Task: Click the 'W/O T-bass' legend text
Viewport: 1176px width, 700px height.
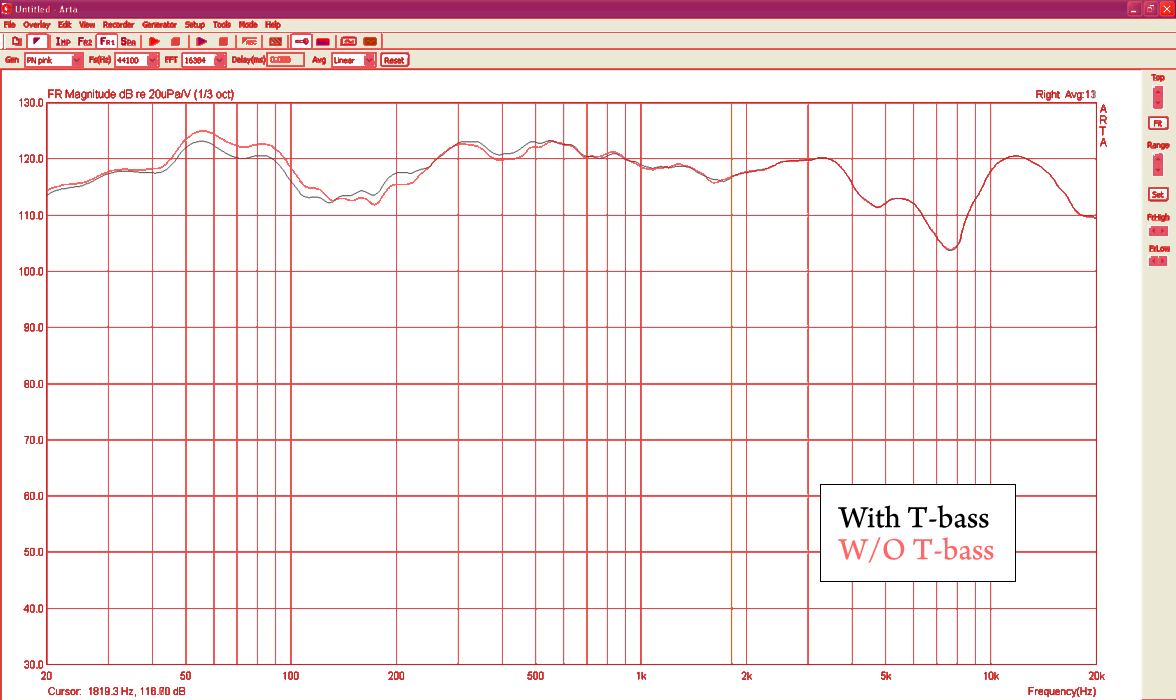Action: coord(916,550)
